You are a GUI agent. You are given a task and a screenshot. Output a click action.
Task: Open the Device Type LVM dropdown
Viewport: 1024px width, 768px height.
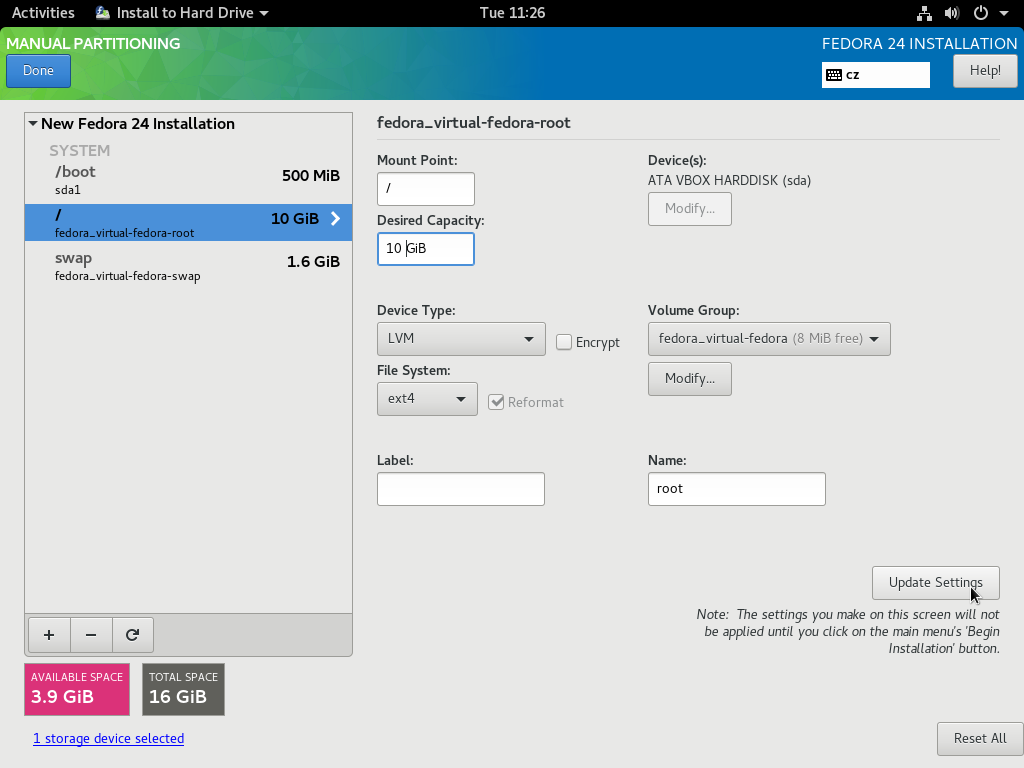point(461,339)
